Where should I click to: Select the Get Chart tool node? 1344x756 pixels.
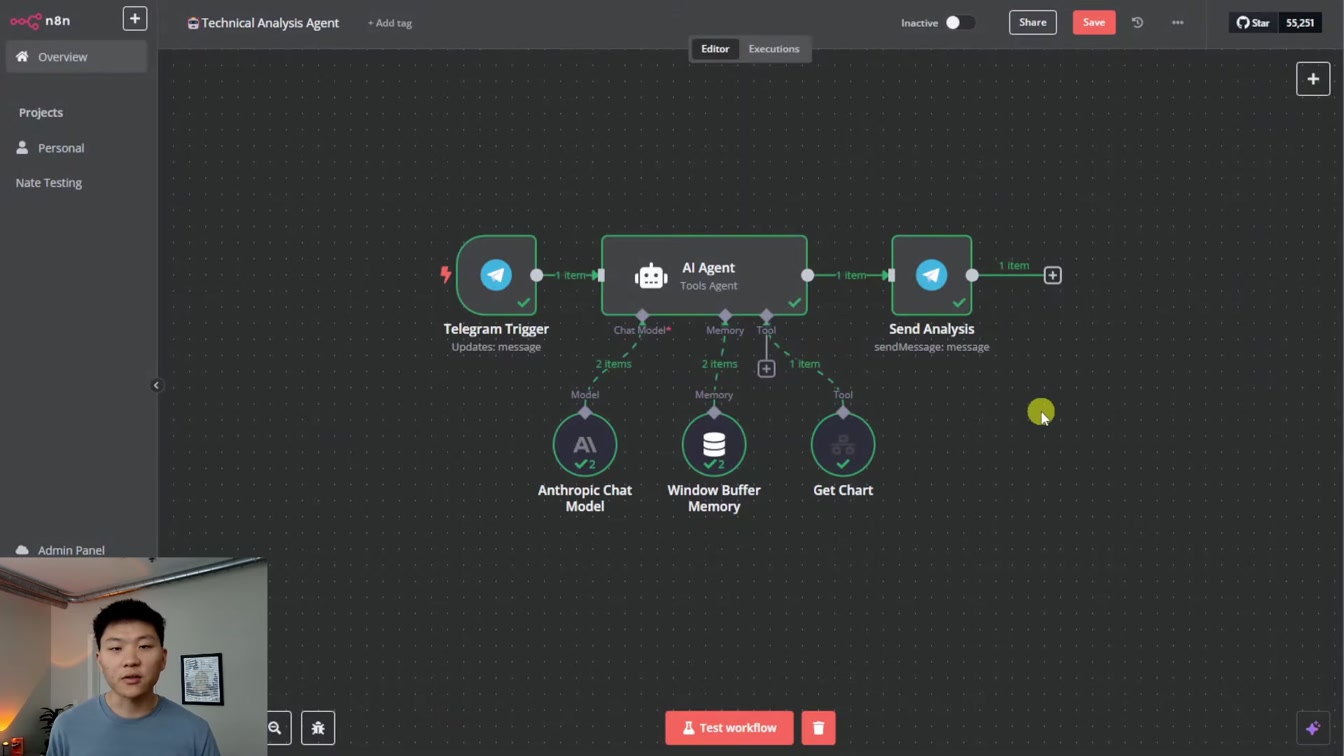click(x=843, y=445)
